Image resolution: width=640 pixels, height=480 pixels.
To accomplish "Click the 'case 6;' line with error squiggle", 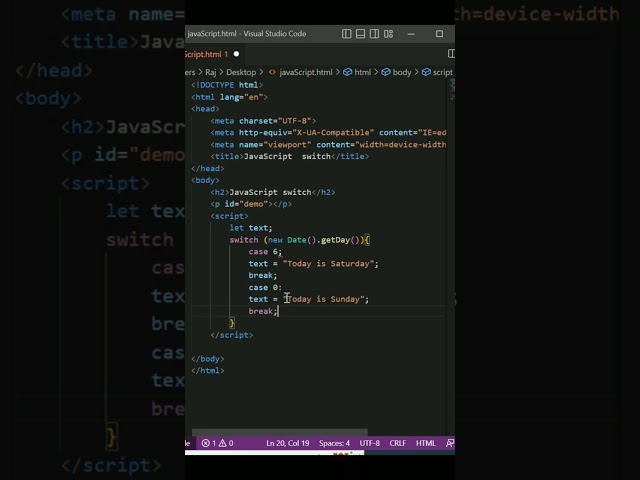I will point(265,252).
